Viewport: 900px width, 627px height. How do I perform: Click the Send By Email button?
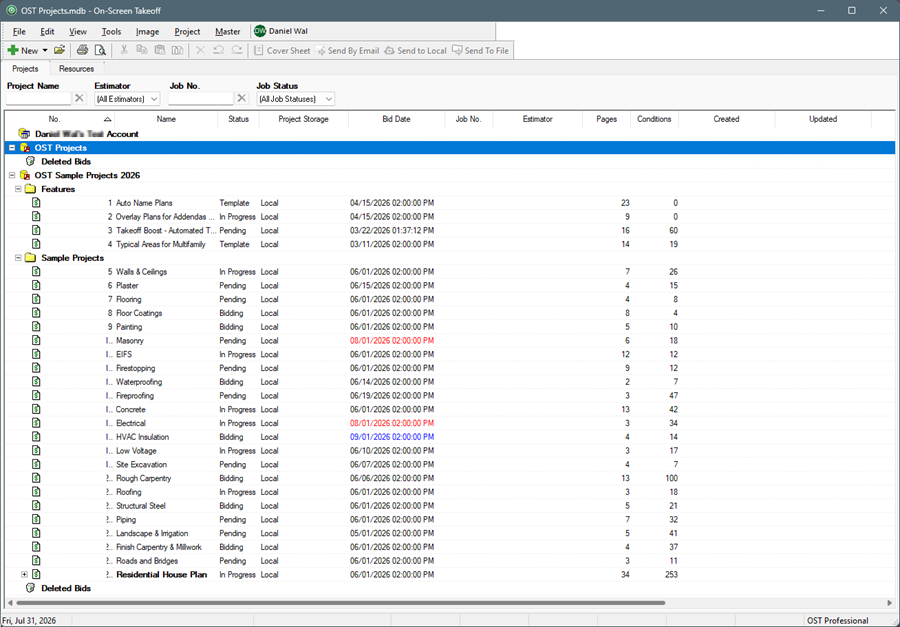click(x=347, y=51)
